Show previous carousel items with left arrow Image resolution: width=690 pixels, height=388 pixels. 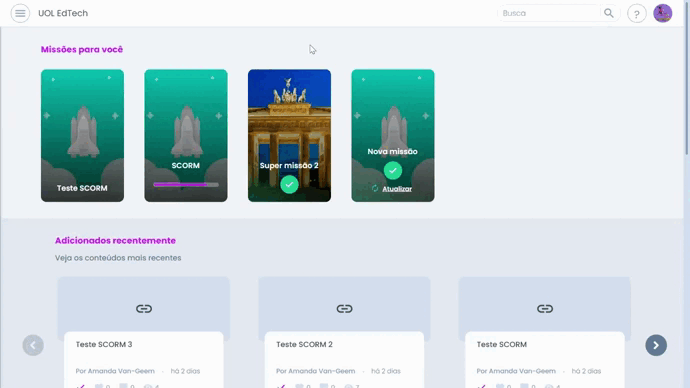point(33,345)
